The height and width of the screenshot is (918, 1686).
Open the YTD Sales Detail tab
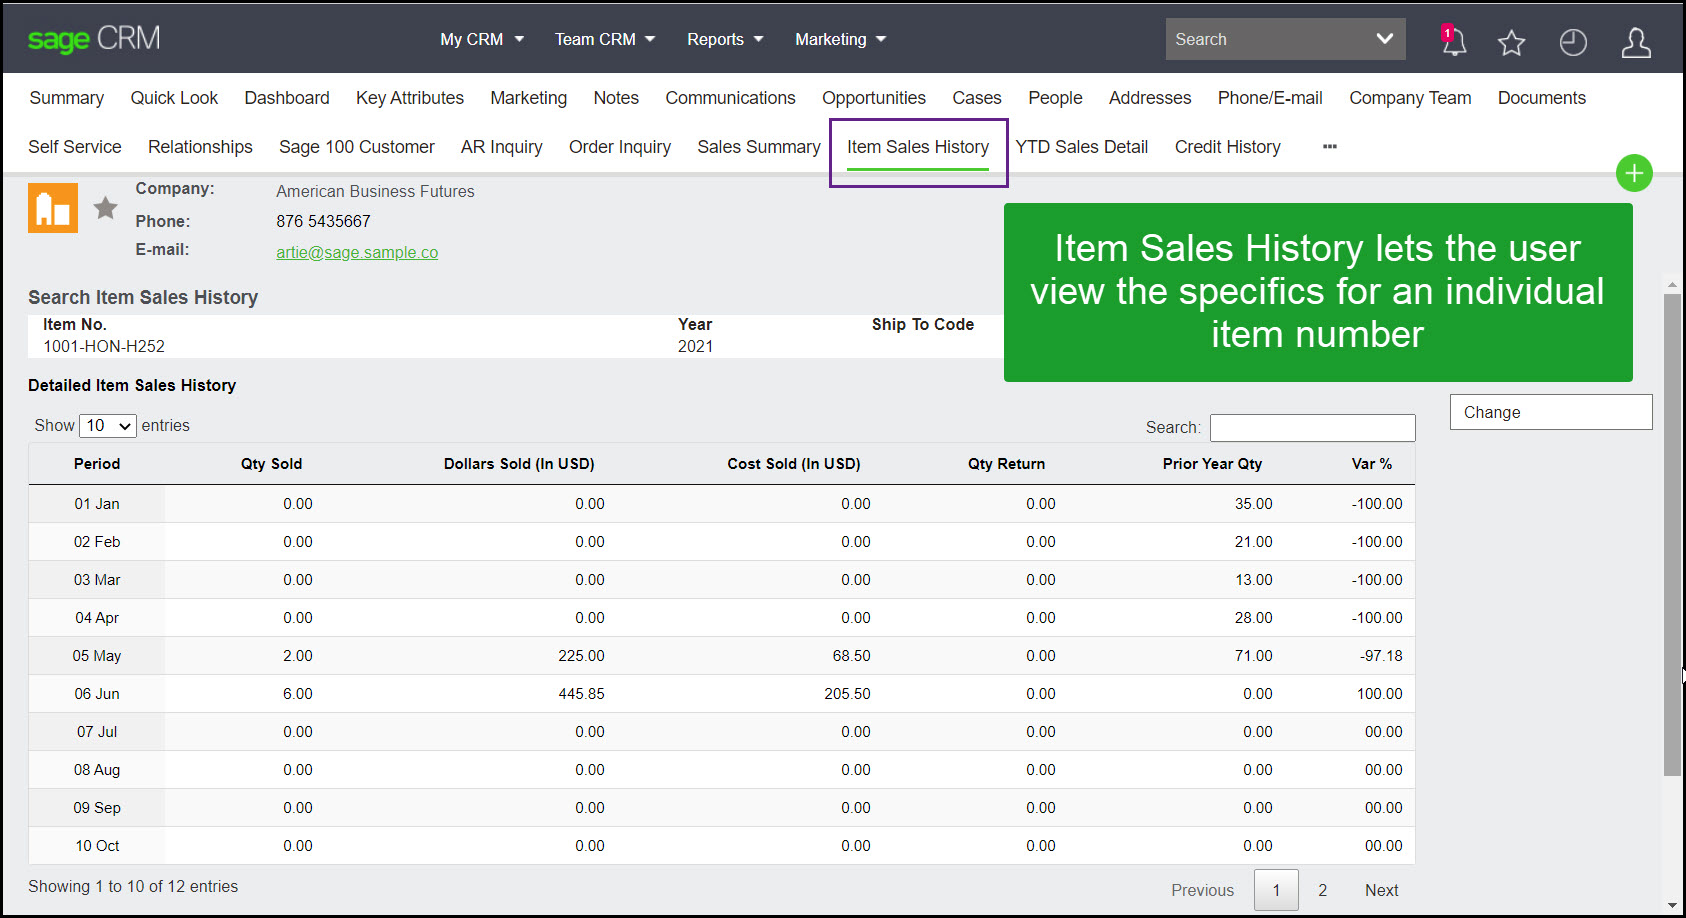pyautogui.click(x=1081, y=146)
